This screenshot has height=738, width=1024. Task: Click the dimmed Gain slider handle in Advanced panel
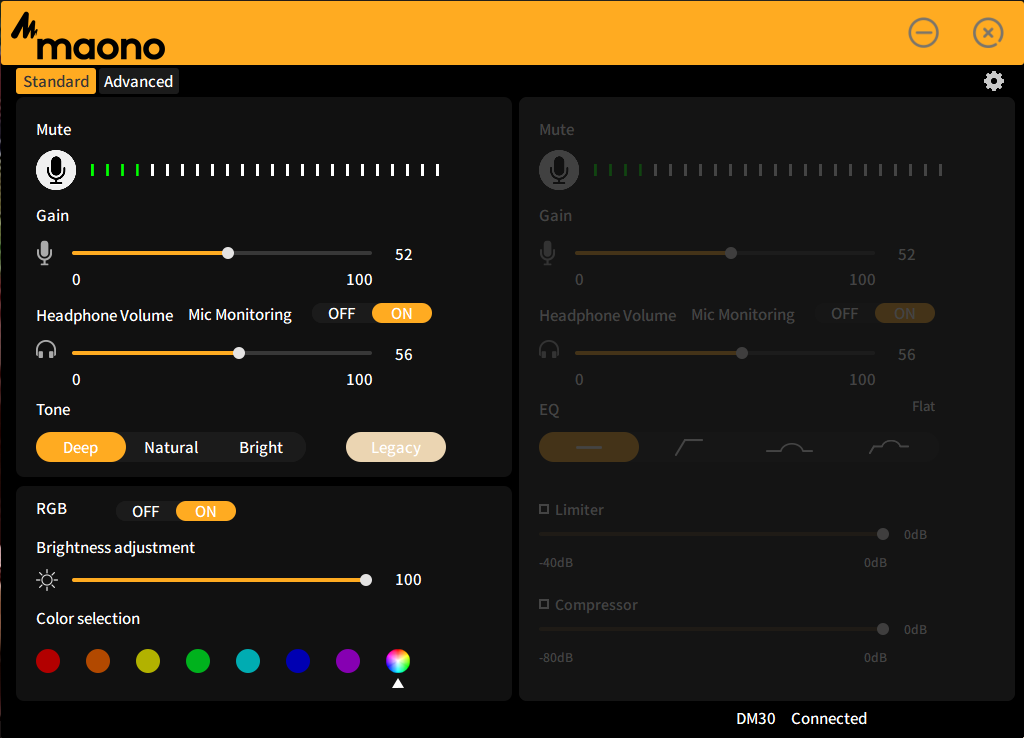coord(731,253)
